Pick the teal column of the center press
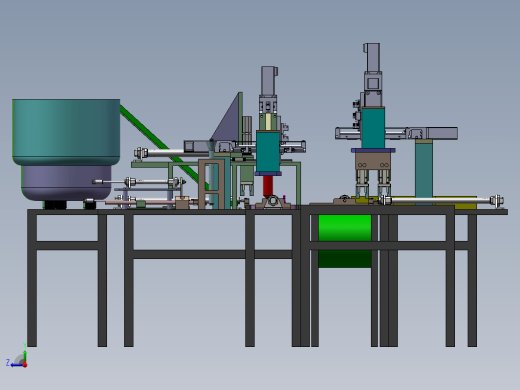Screen dimensions: 520x390 (268, 152)
